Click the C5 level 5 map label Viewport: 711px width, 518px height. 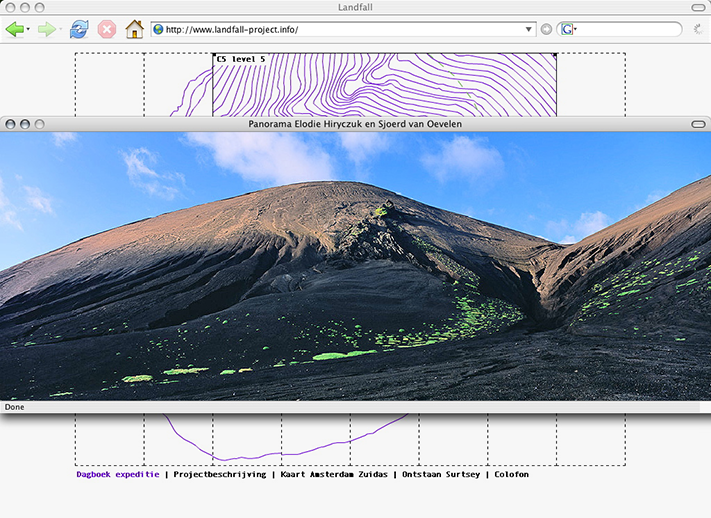pos(241,59)
